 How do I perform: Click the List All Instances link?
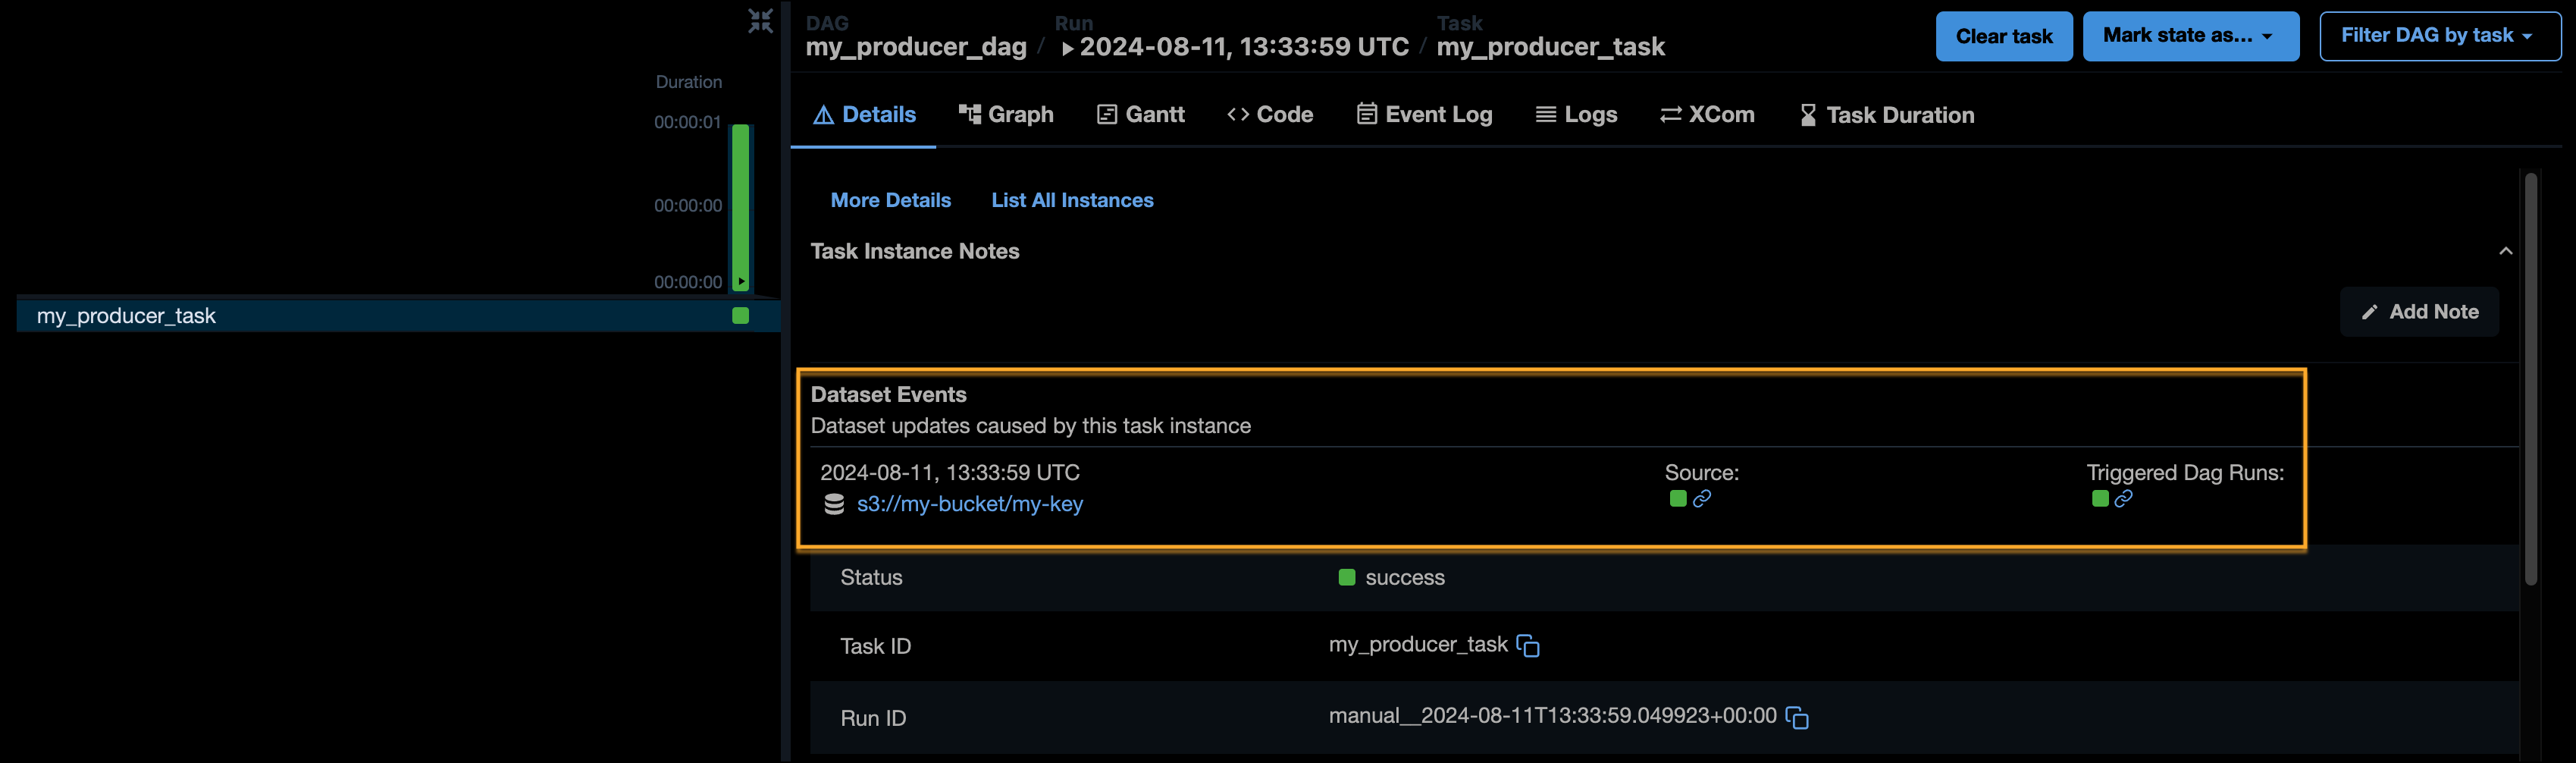click(1072, 200)
